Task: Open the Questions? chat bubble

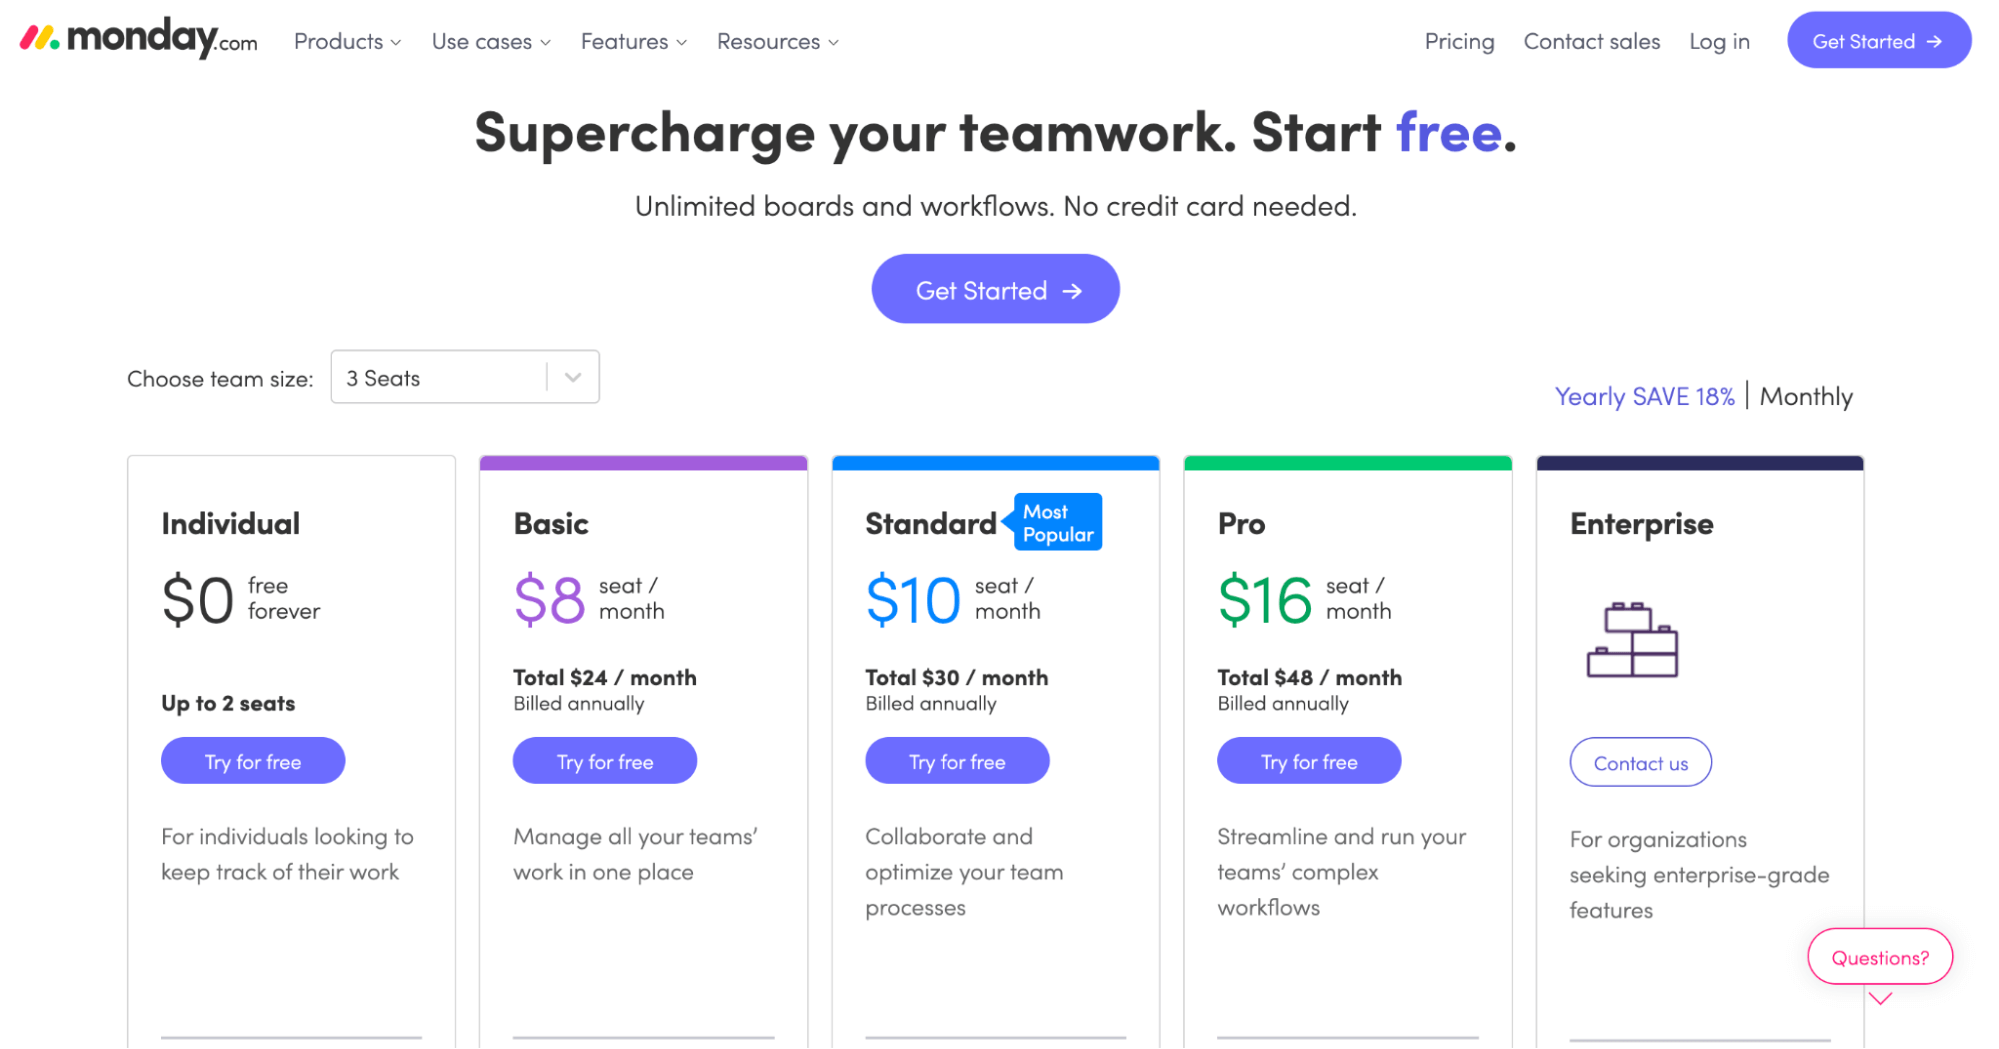Action: click(x=1879, y=956)
